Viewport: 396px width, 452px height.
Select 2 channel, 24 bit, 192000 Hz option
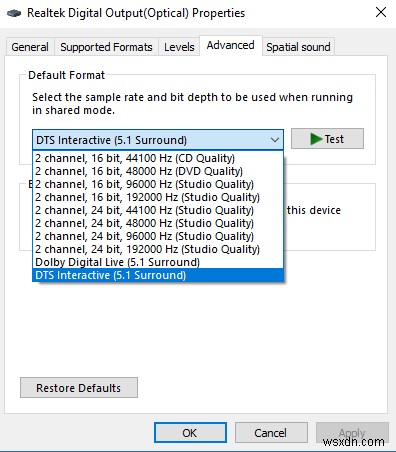pyautogui.click(x=158, y=249)
